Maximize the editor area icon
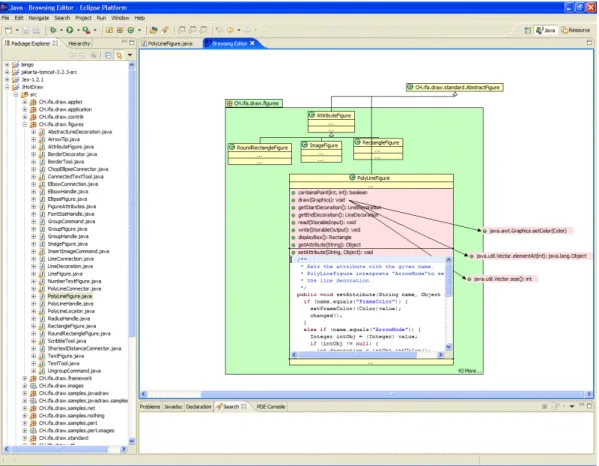This screenshot has height=466, width=599. tap(589, 43)
